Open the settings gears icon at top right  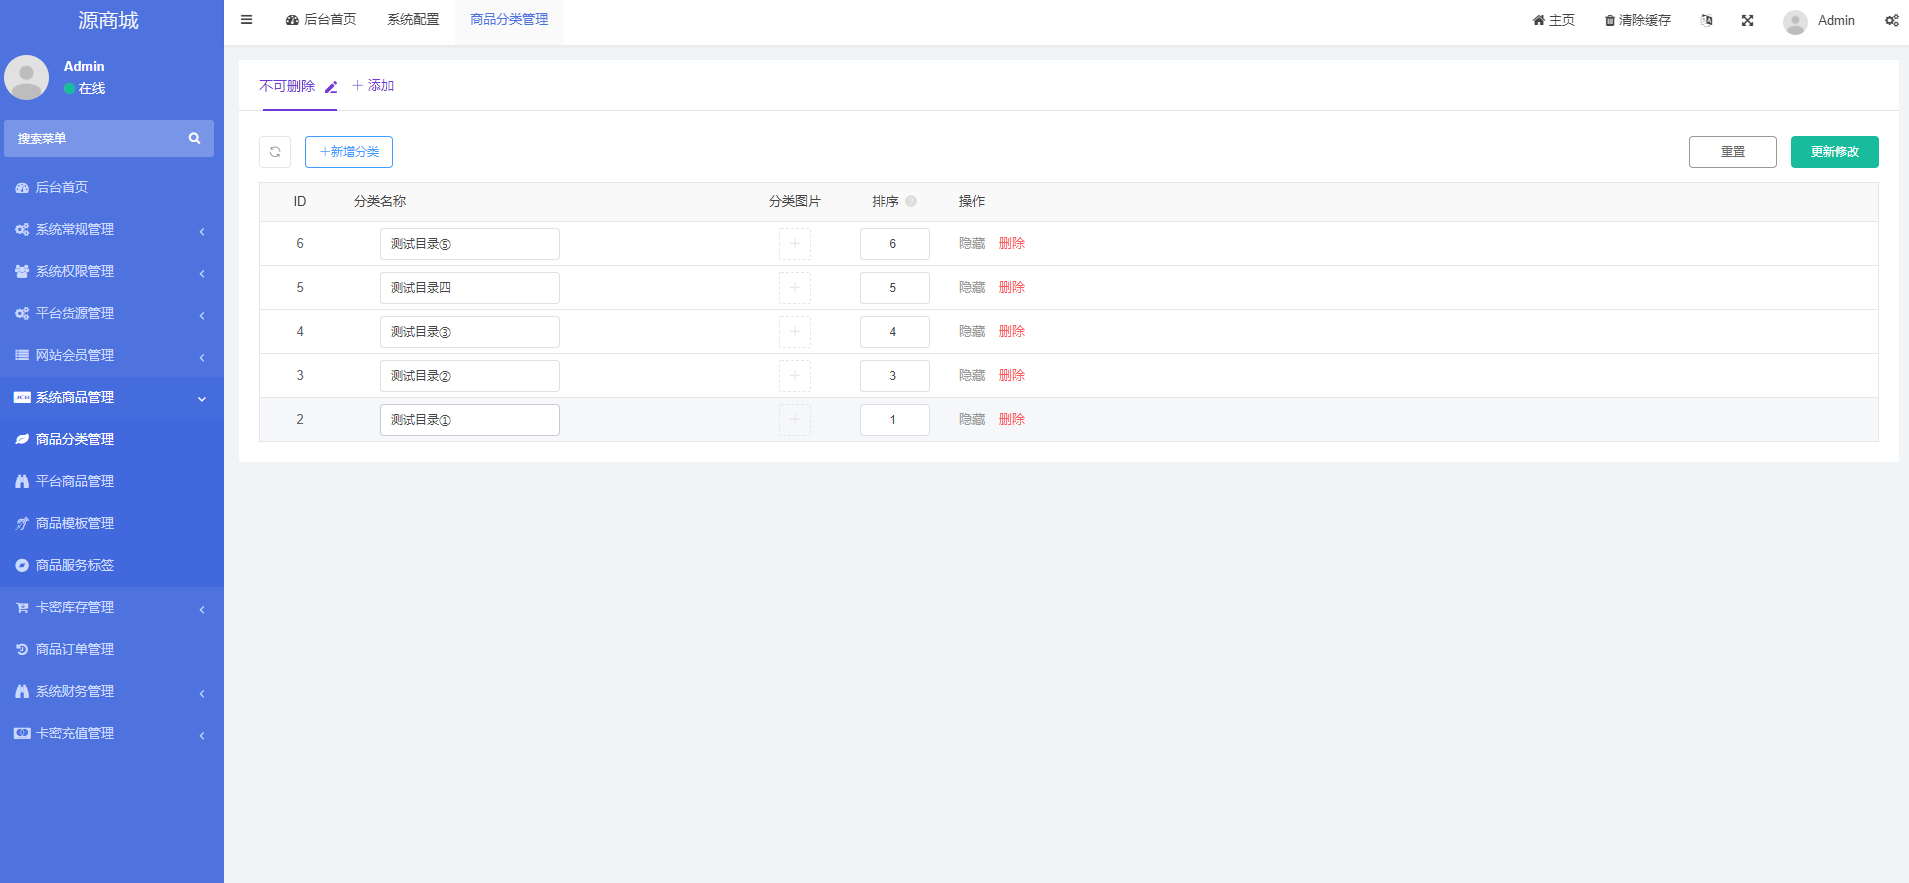1891,20
